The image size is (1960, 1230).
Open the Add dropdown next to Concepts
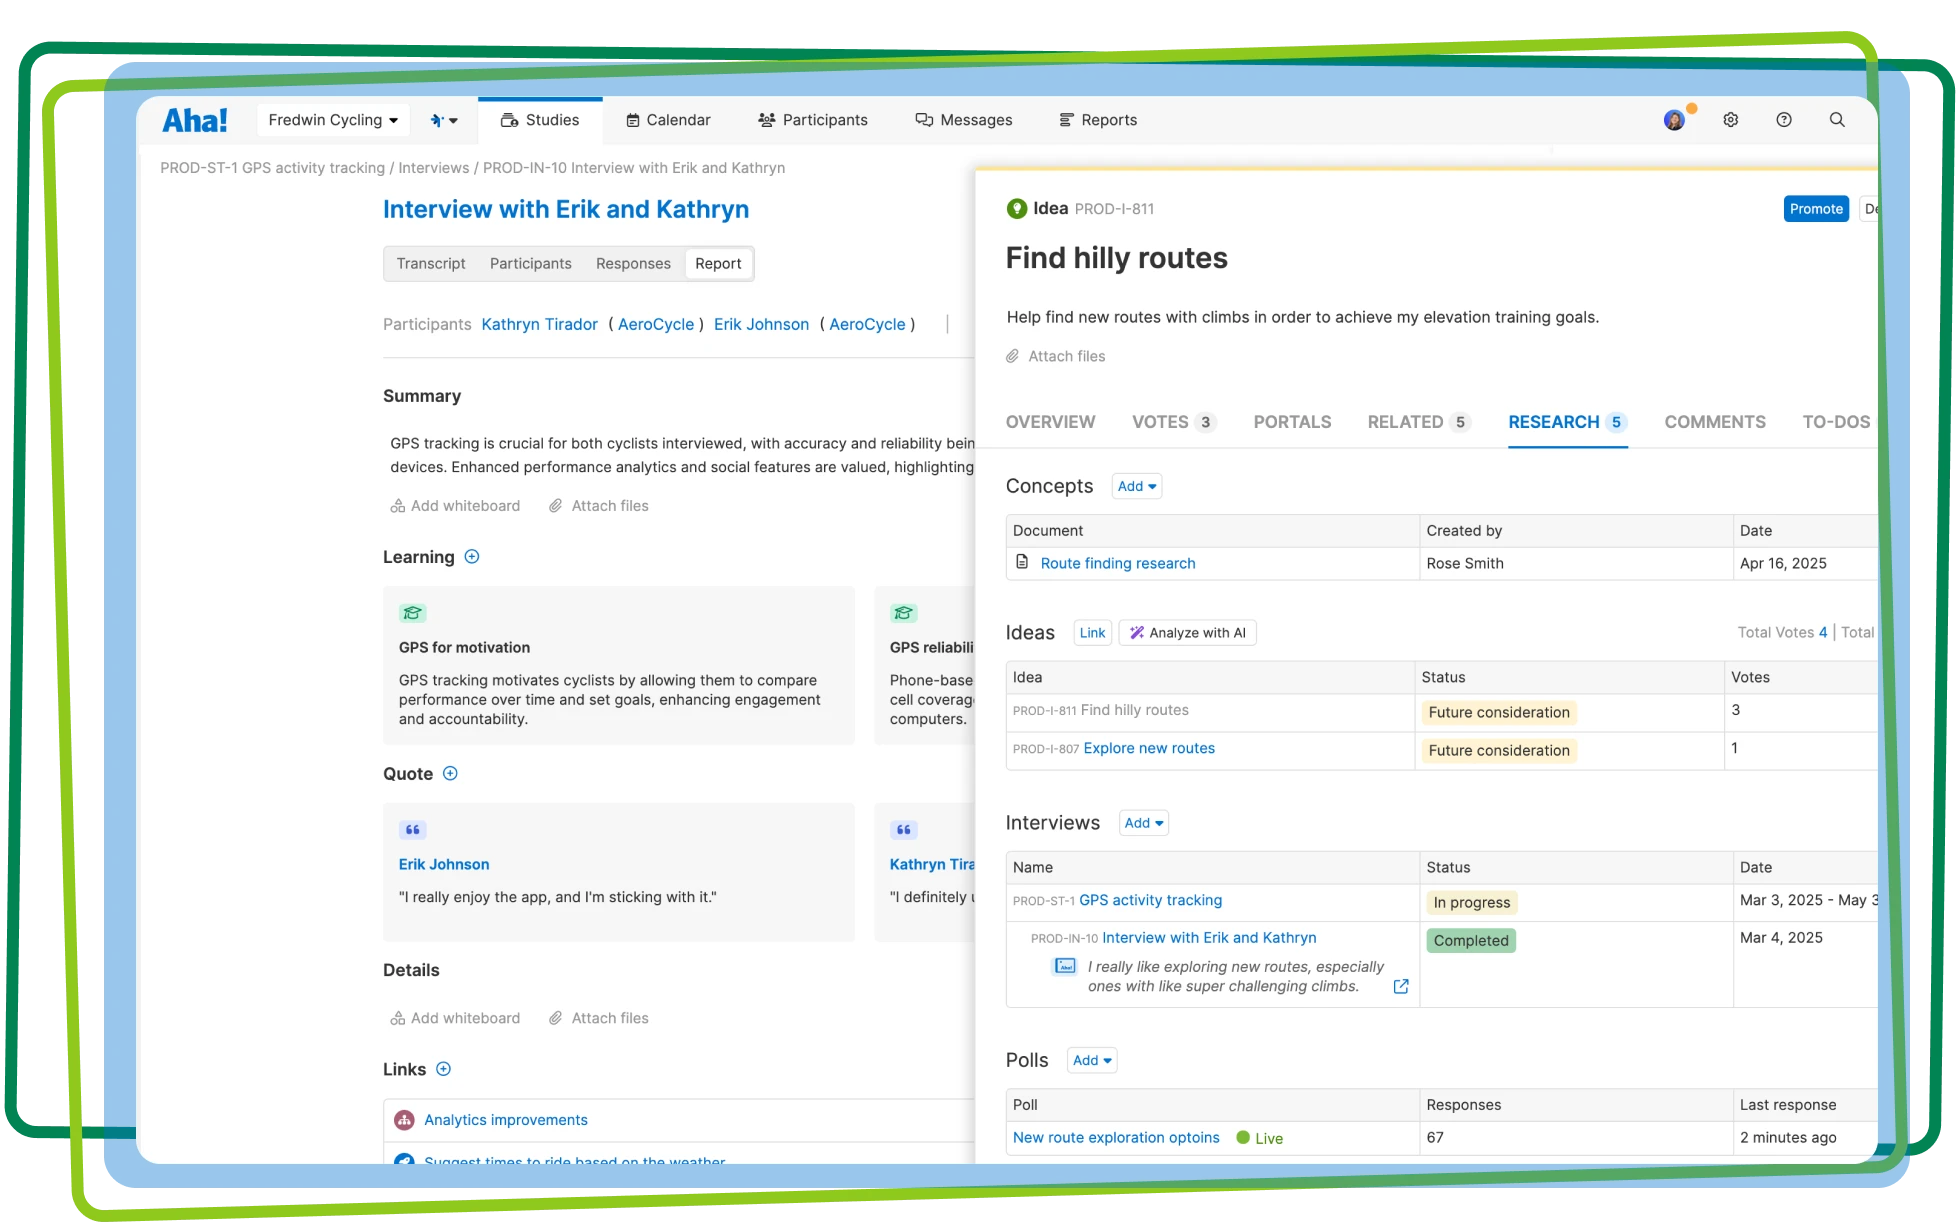(x=1136, y=486)
